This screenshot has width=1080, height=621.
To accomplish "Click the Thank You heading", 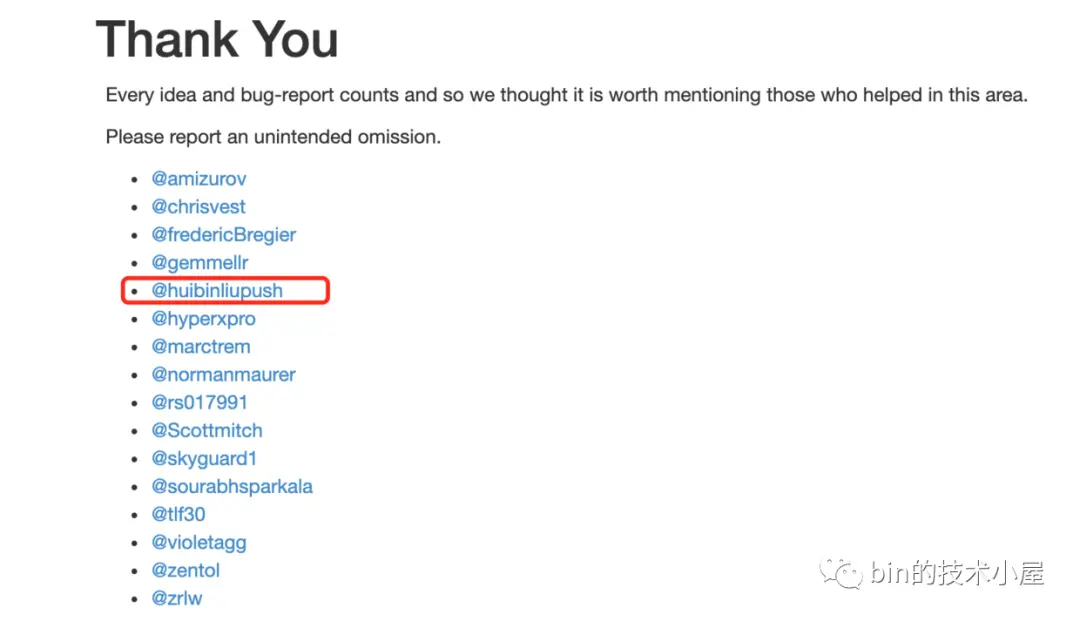I will (217, 40).
